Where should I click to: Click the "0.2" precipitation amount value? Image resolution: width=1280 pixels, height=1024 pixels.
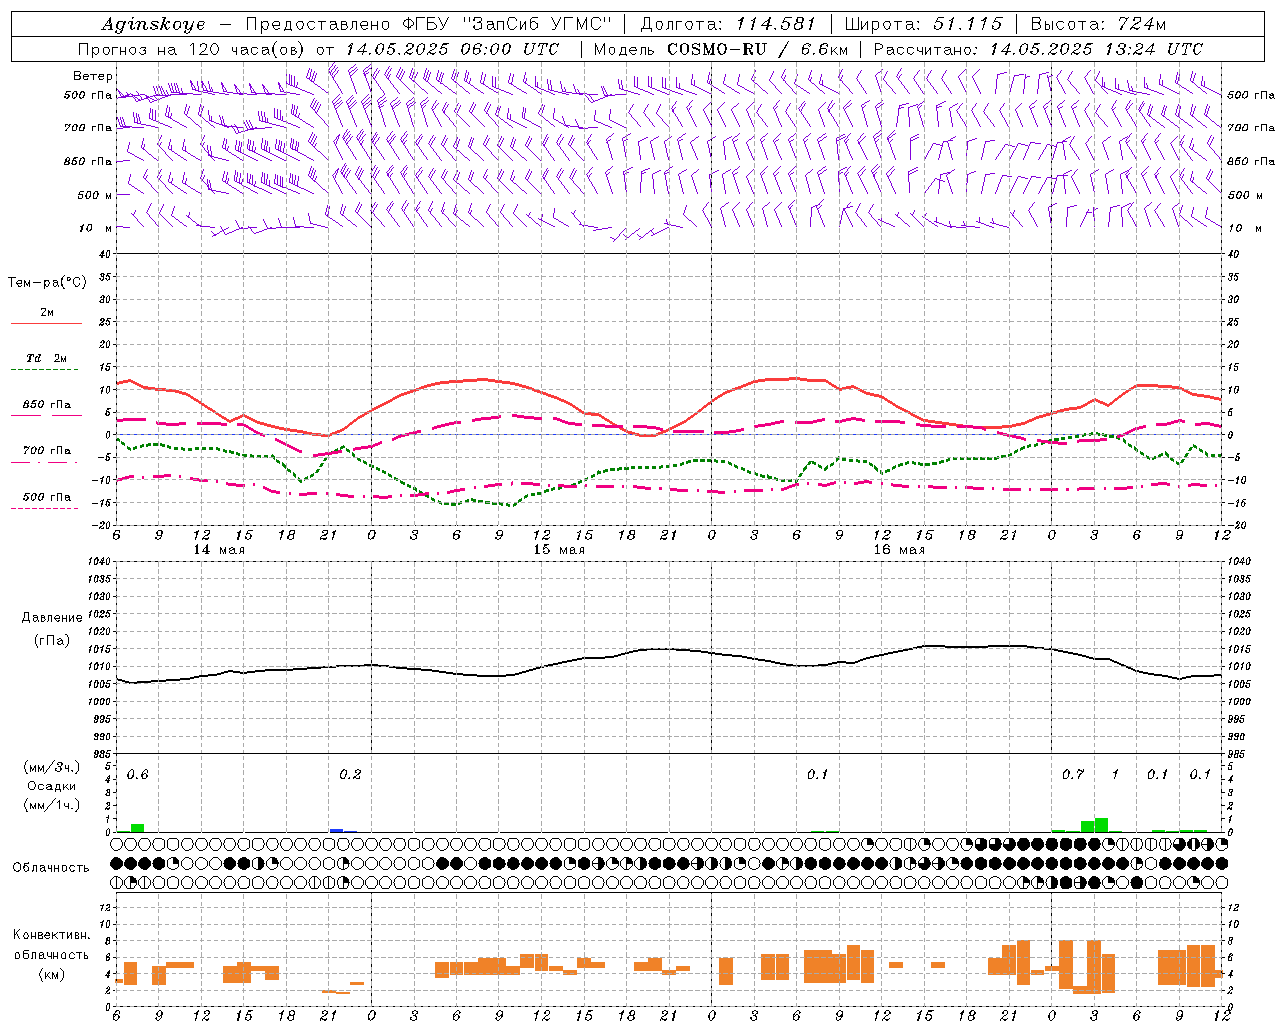coord(350,775)
